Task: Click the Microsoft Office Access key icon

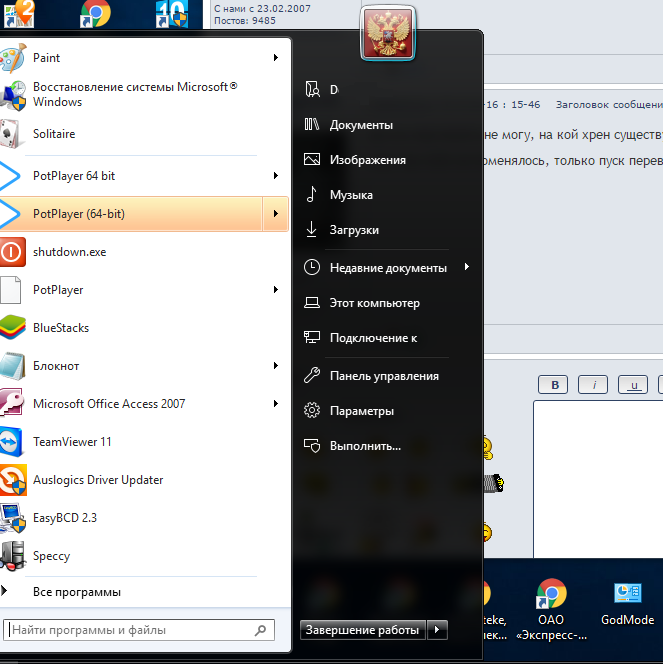Action: [12, 403]
